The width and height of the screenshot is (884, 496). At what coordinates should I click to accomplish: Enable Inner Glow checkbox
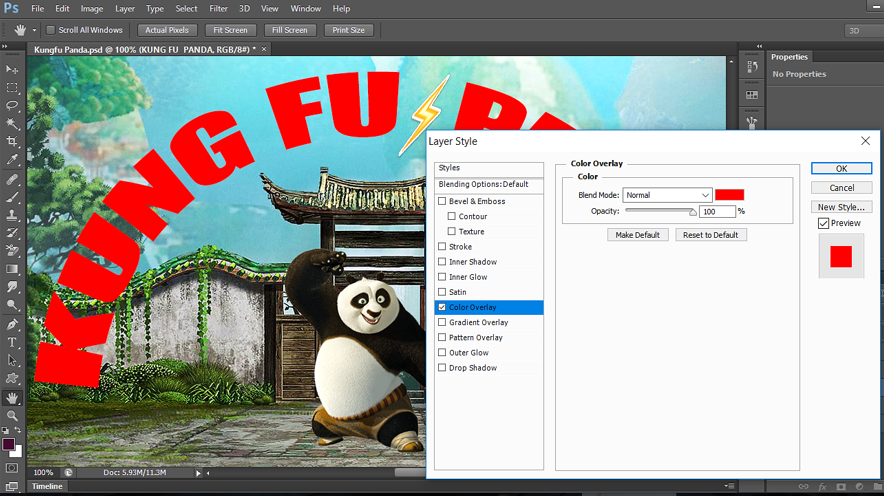click(442, 277)
